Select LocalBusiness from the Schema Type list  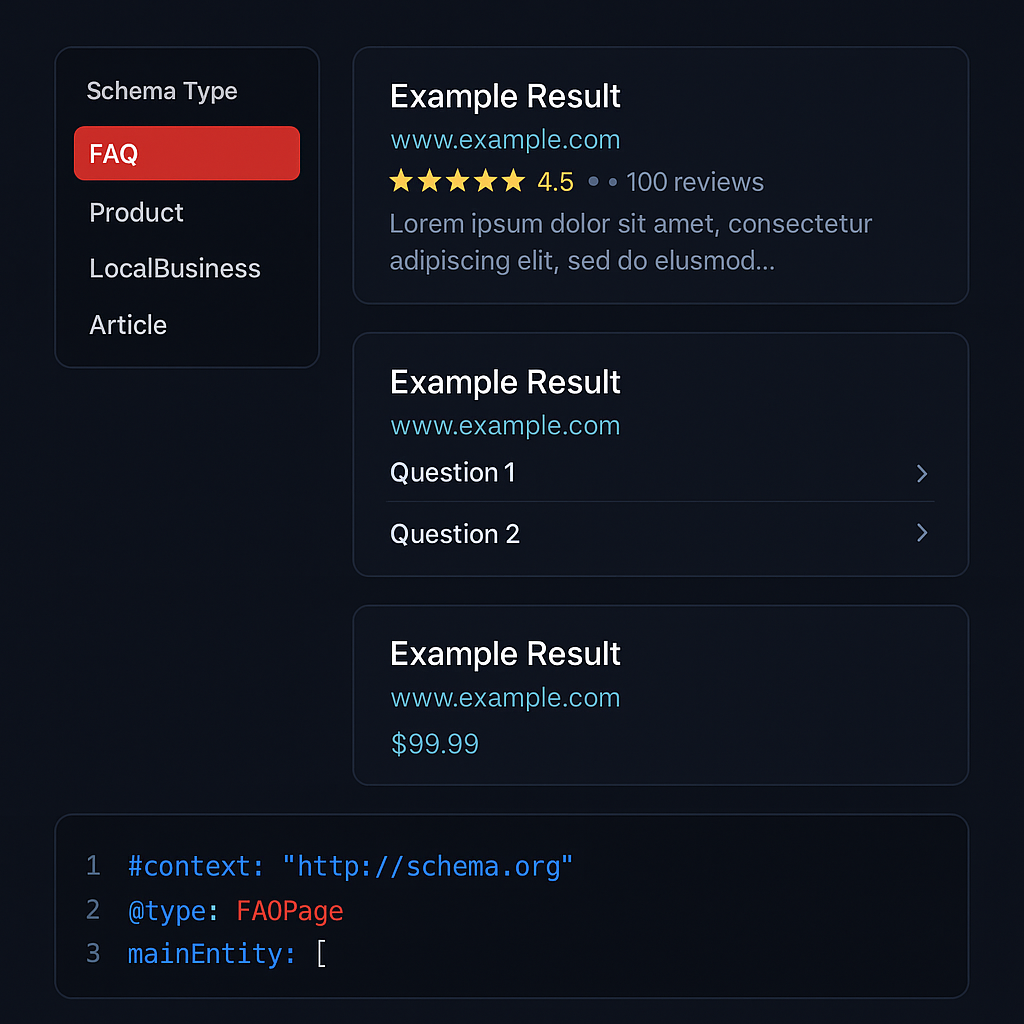(x=174, y=268)
